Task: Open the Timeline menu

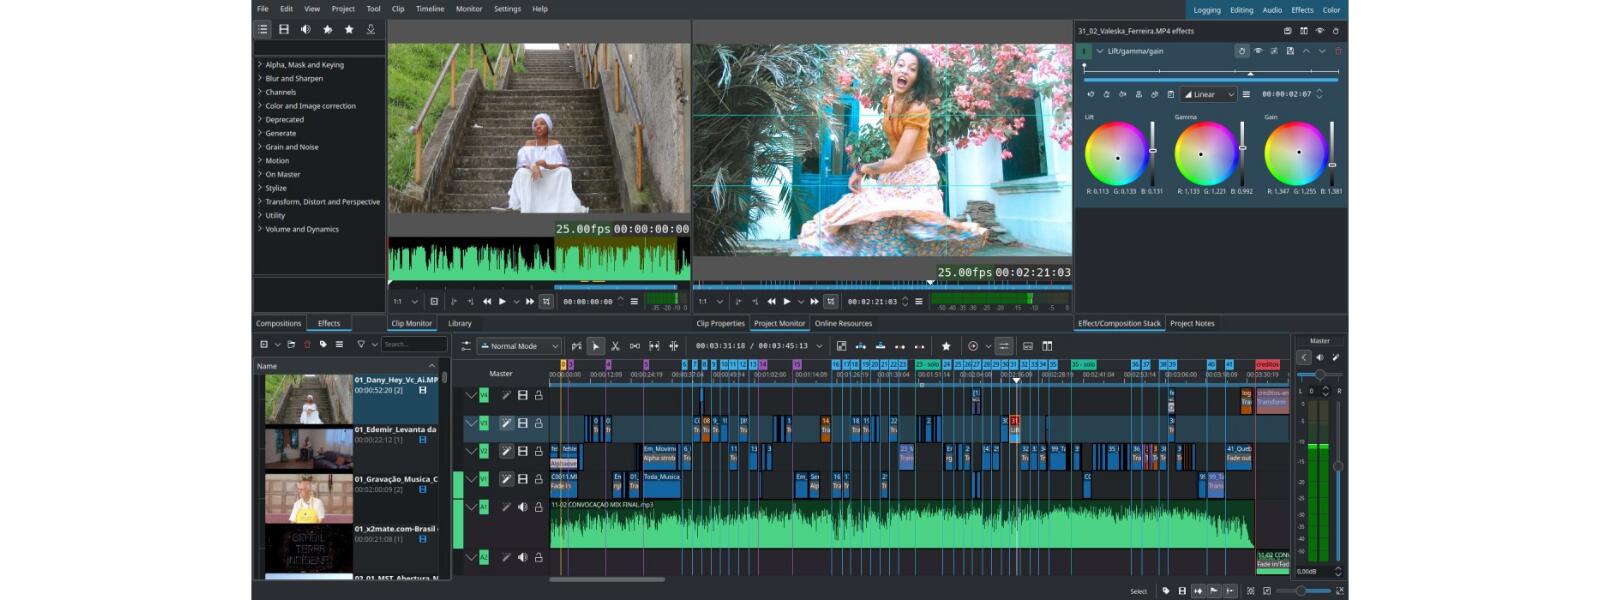Action: 430,9
